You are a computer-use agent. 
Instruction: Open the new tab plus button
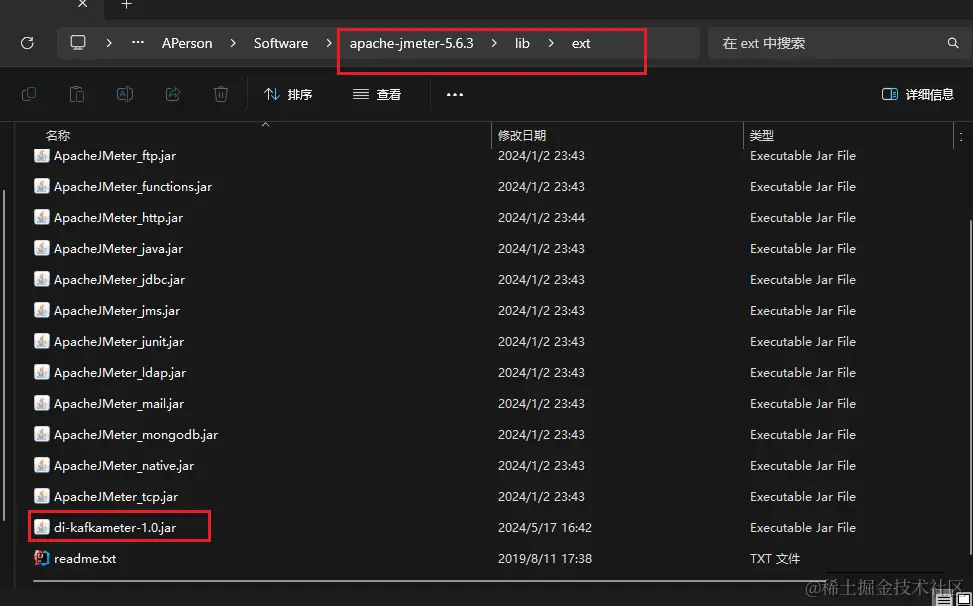pyautogui.click(x=127, y=5)
